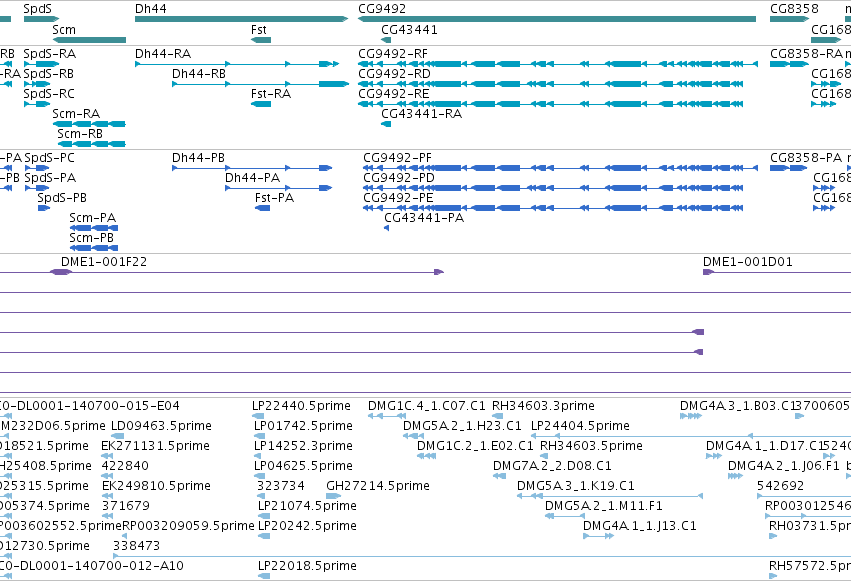This screenshot has height=581, width=851.
Task: Select transcript Scm-RA
Action: (x=90, y=124)
